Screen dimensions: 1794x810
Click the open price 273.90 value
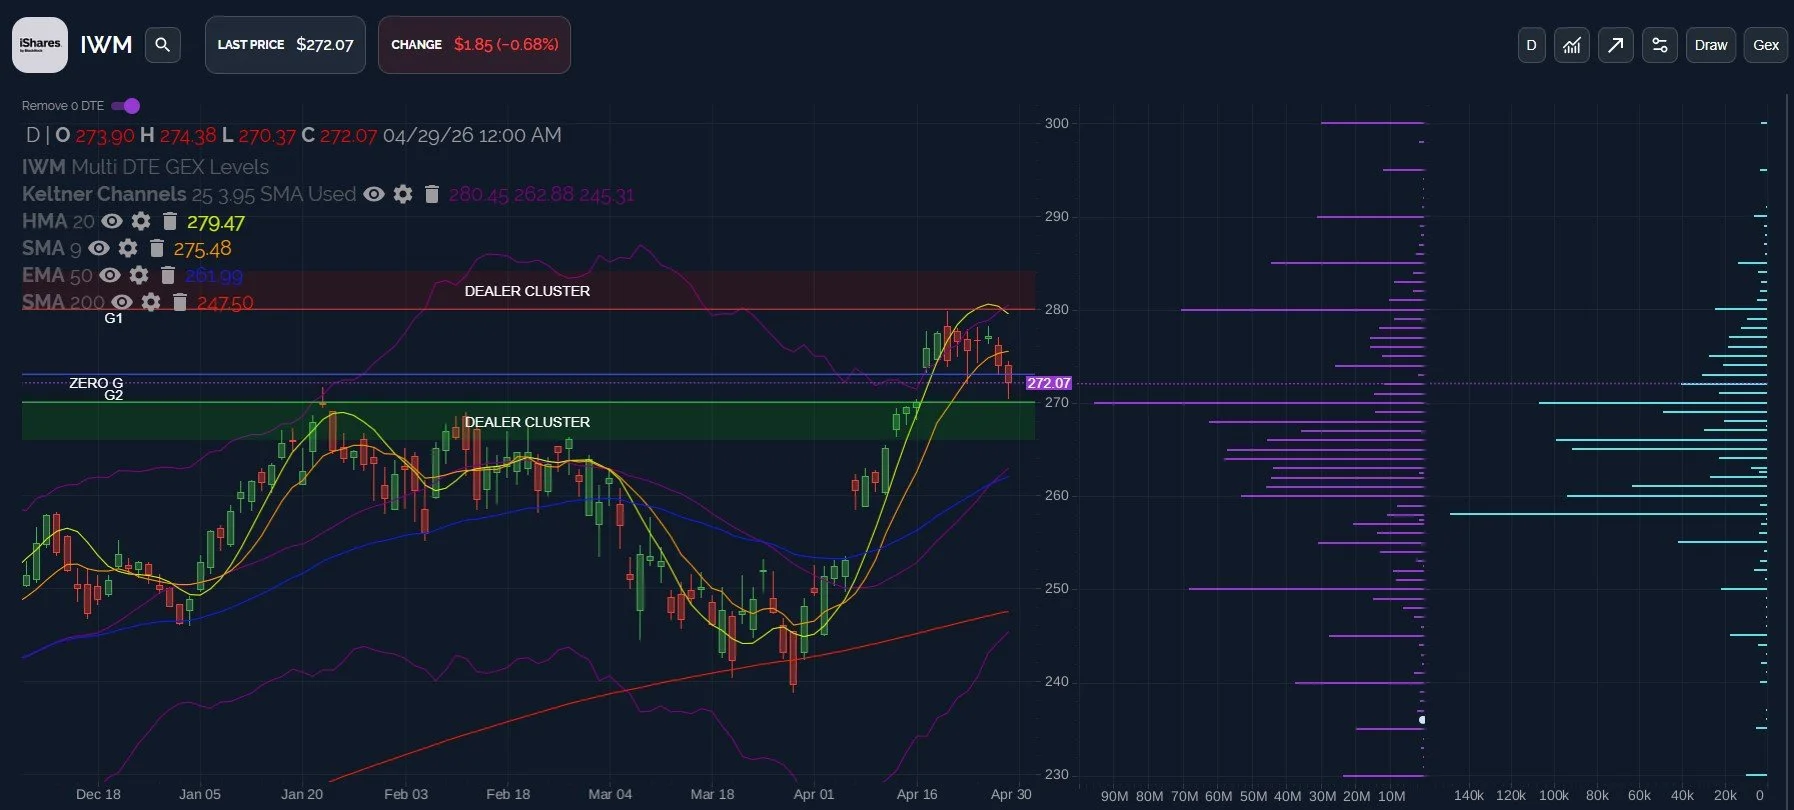click(105, 136)
